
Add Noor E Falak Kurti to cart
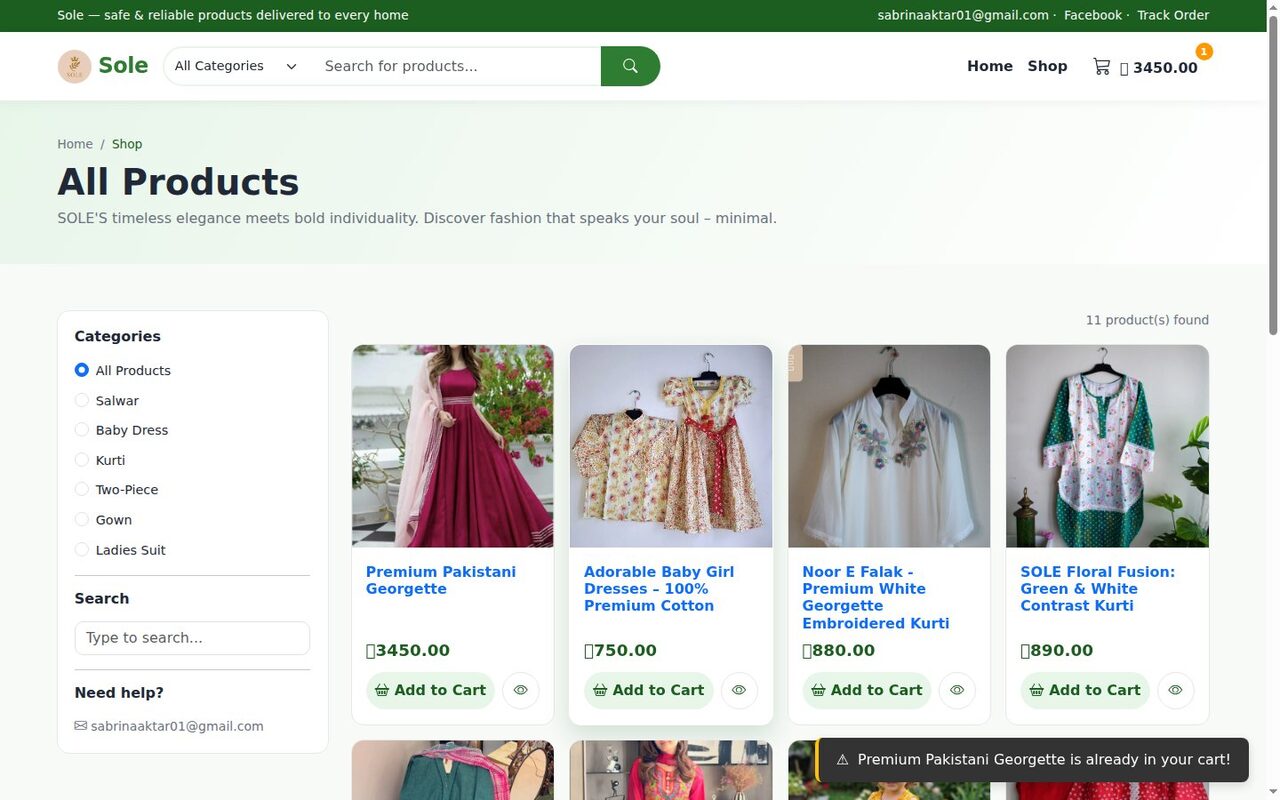click(866, 690)
